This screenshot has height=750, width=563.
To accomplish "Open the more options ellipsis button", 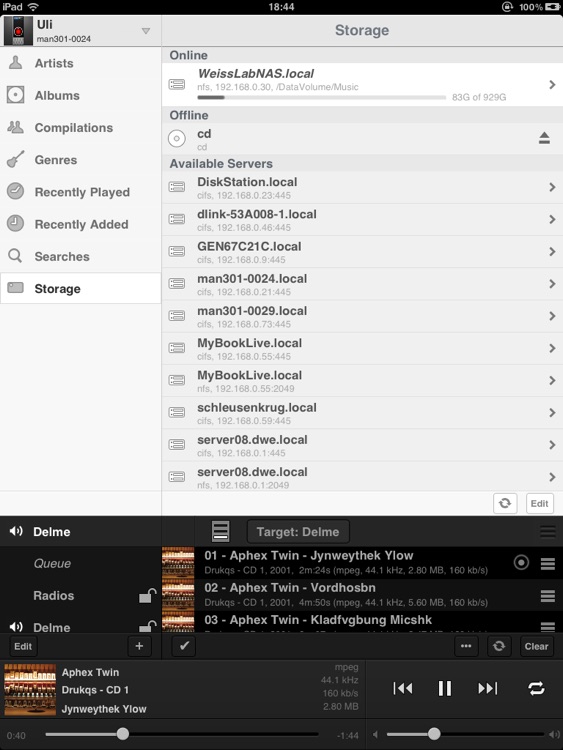I will [466, 646].
